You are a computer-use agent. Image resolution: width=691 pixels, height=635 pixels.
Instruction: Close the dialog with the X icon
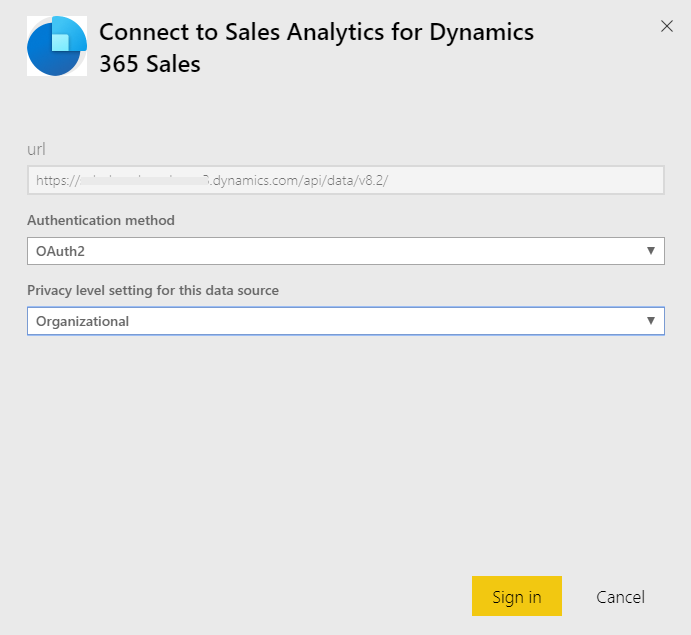[667, 26]
